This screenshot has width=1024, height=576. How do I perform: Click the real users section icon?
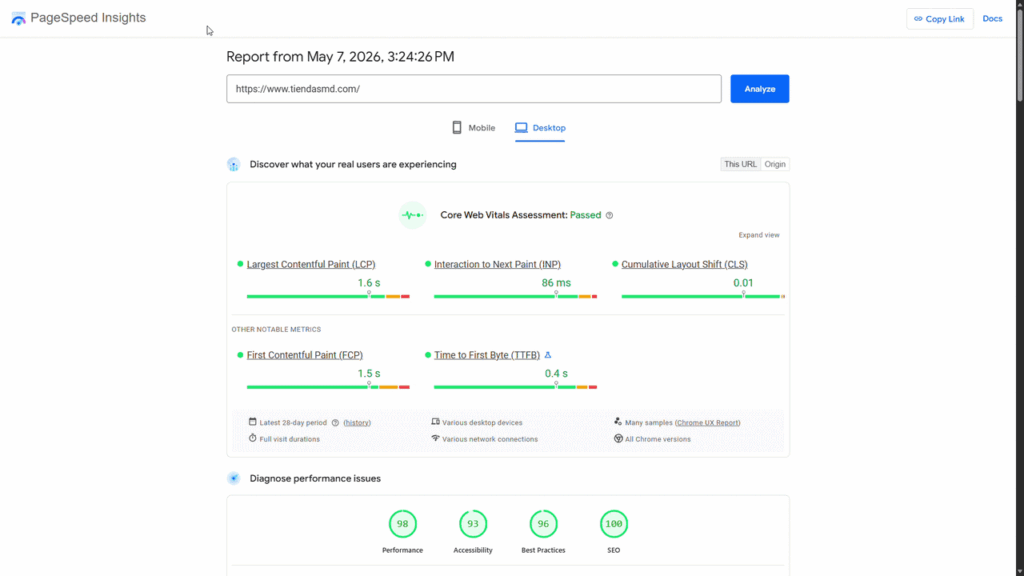click(233, 165)
